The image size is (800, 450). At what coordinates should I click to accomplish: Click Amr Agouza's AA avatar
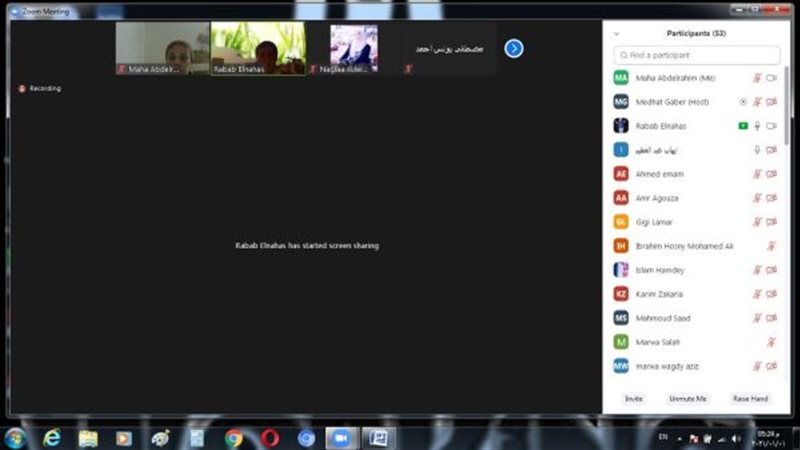[x=621, y=198]
